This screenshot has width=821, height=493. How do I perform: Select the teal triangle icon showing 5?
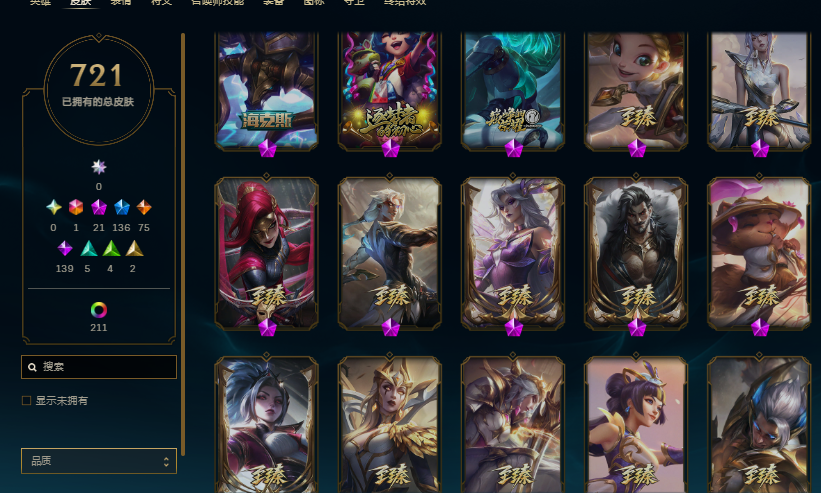pos(88,248)
